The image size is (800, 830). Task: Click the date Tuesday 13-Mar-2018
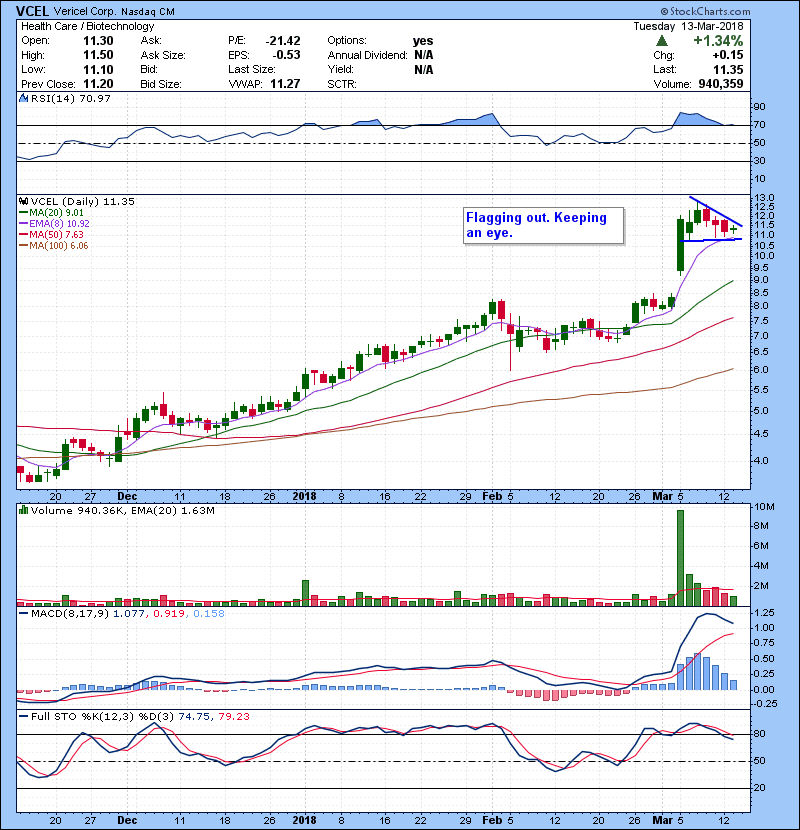coord(688,26)
